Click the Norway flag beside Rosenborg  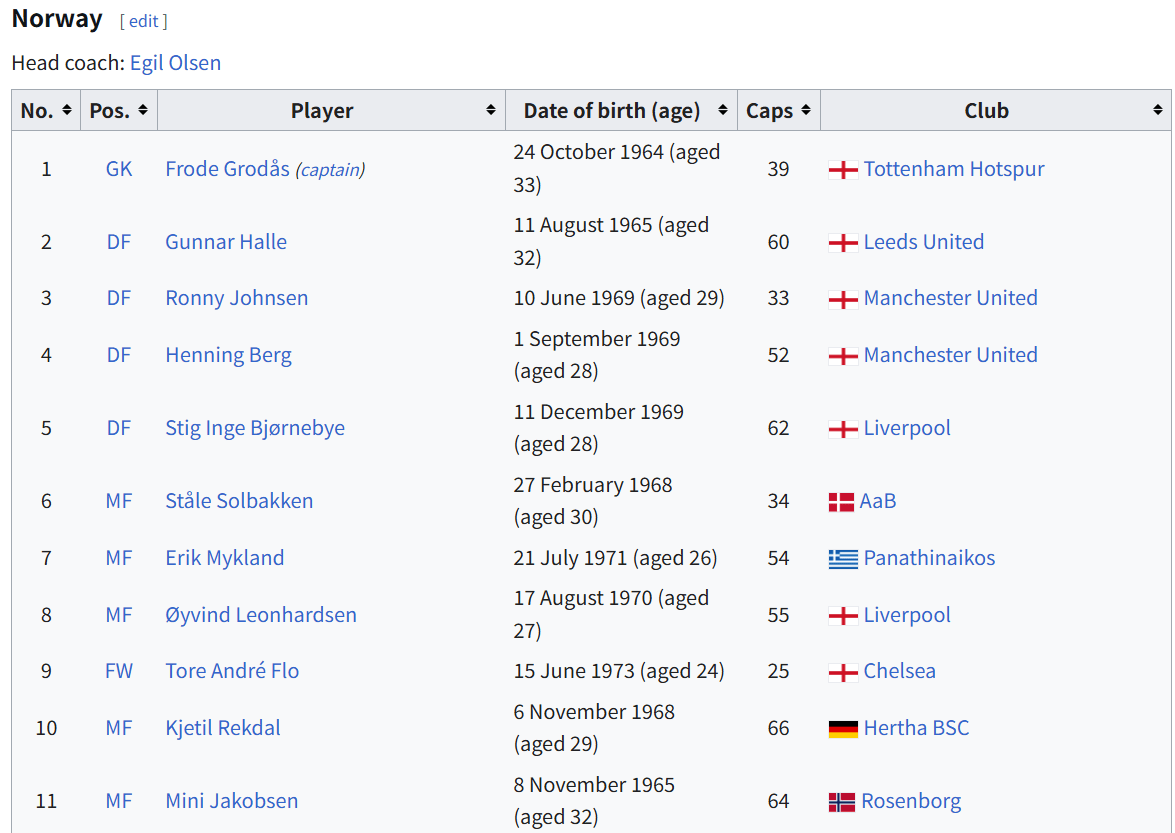(842, 802)
